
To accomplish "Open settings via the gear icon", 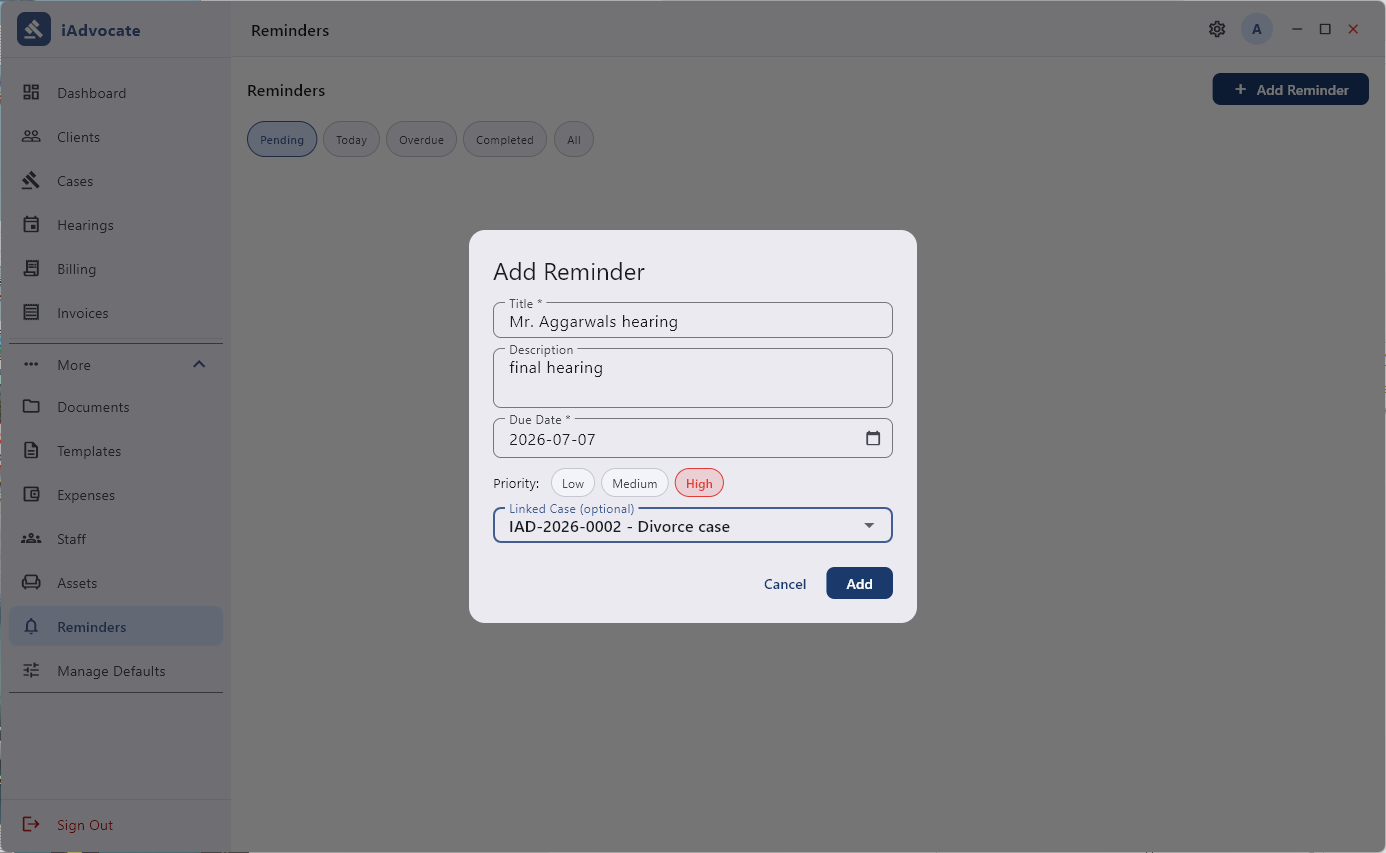I will click(1217, 29).
